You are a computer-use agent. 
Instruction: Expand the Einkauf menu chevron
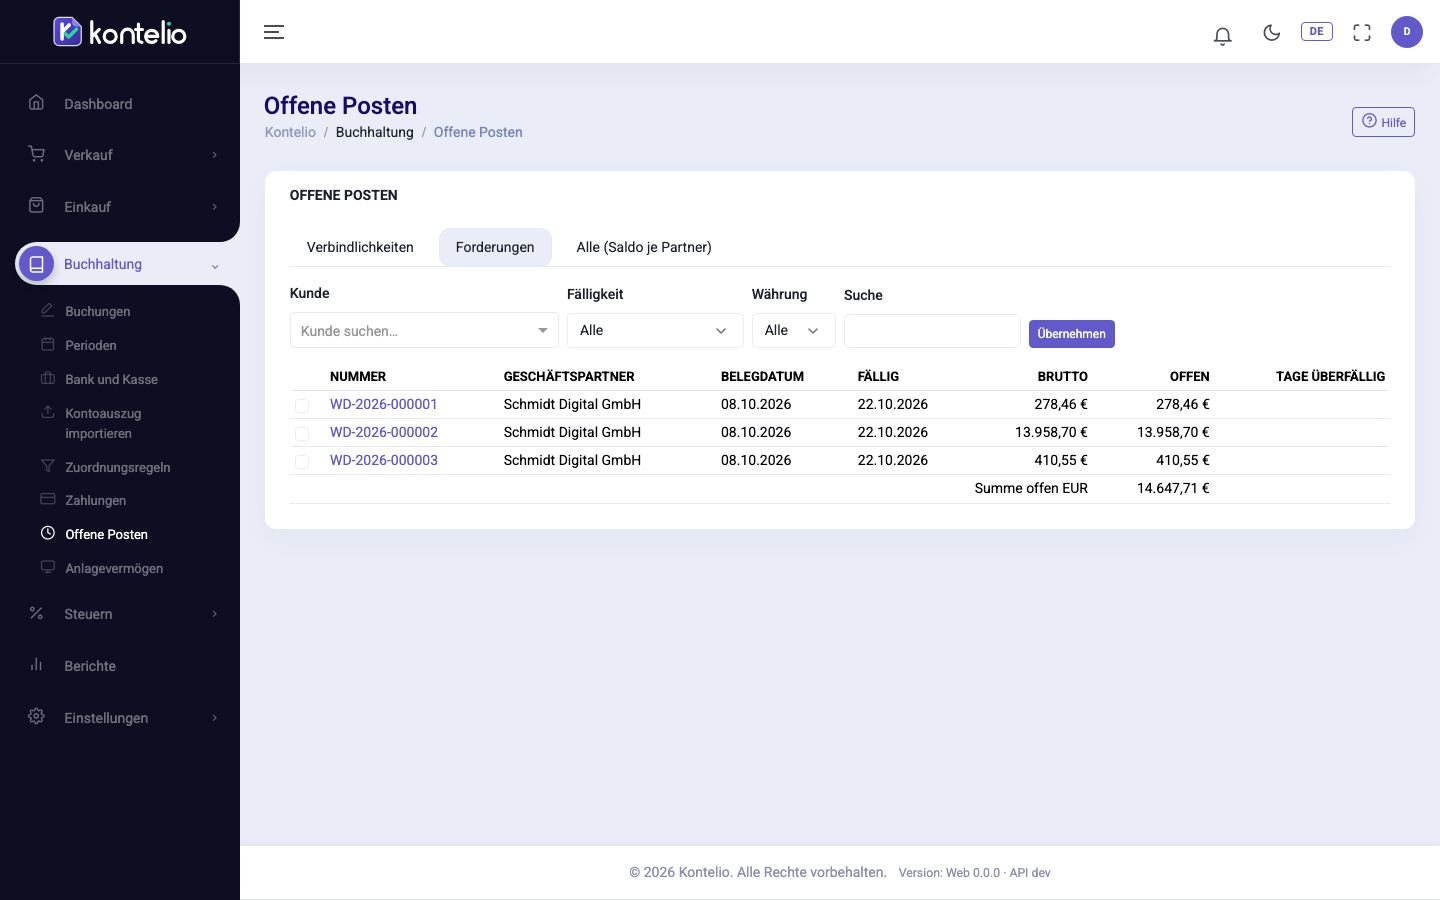[214, 207]
